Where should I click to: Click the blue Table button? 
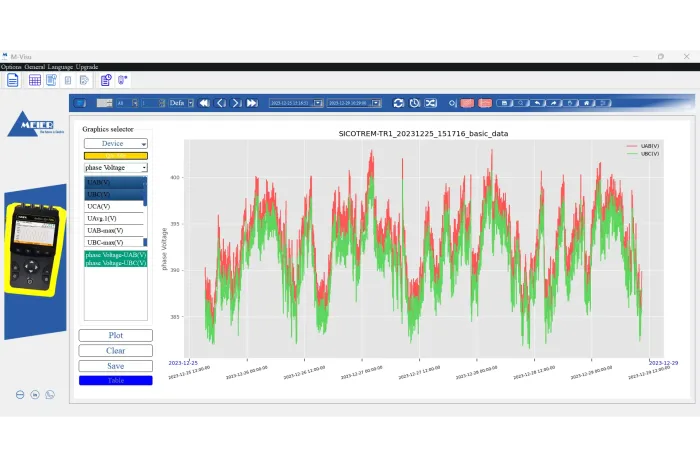[116, 380]
